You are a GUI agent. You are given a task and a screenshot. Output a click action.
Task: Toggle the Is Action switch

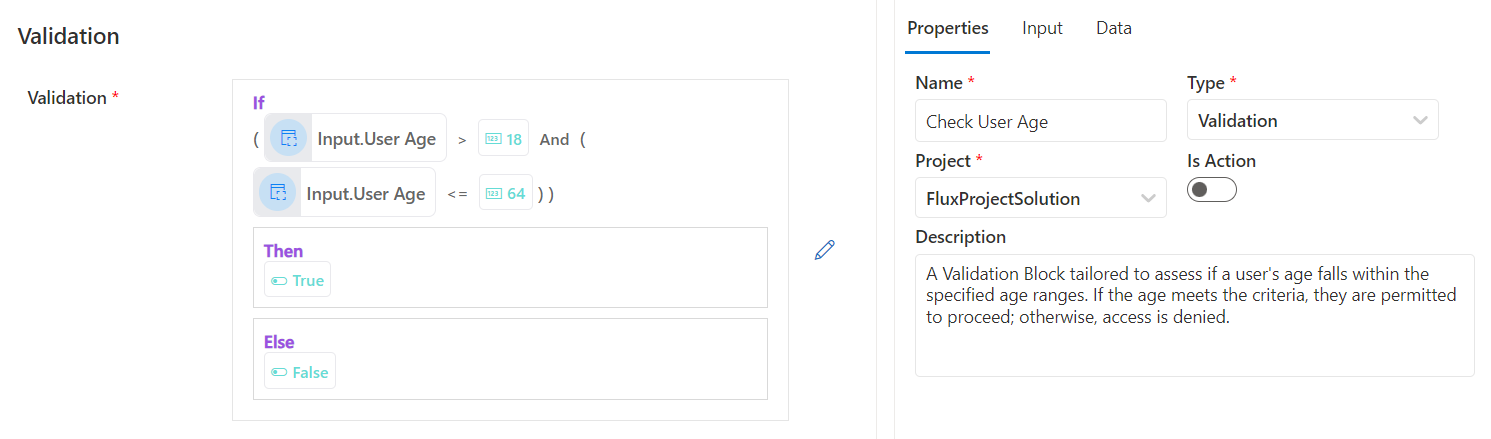(x=1211, y=190)
